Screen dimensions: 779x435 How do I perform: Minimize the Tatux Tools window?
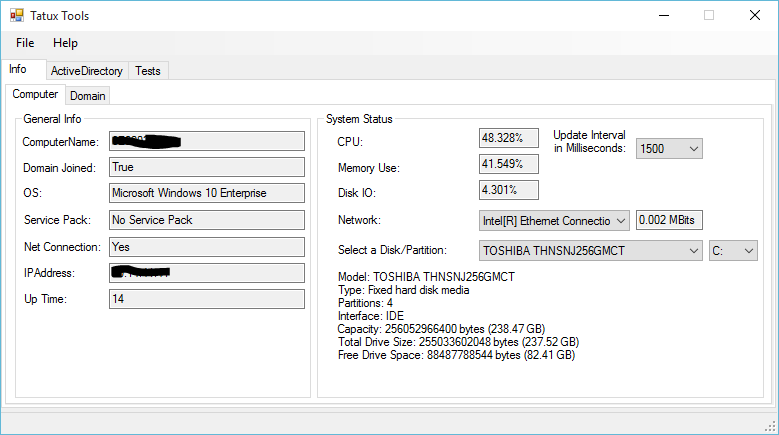pos(664,15)
